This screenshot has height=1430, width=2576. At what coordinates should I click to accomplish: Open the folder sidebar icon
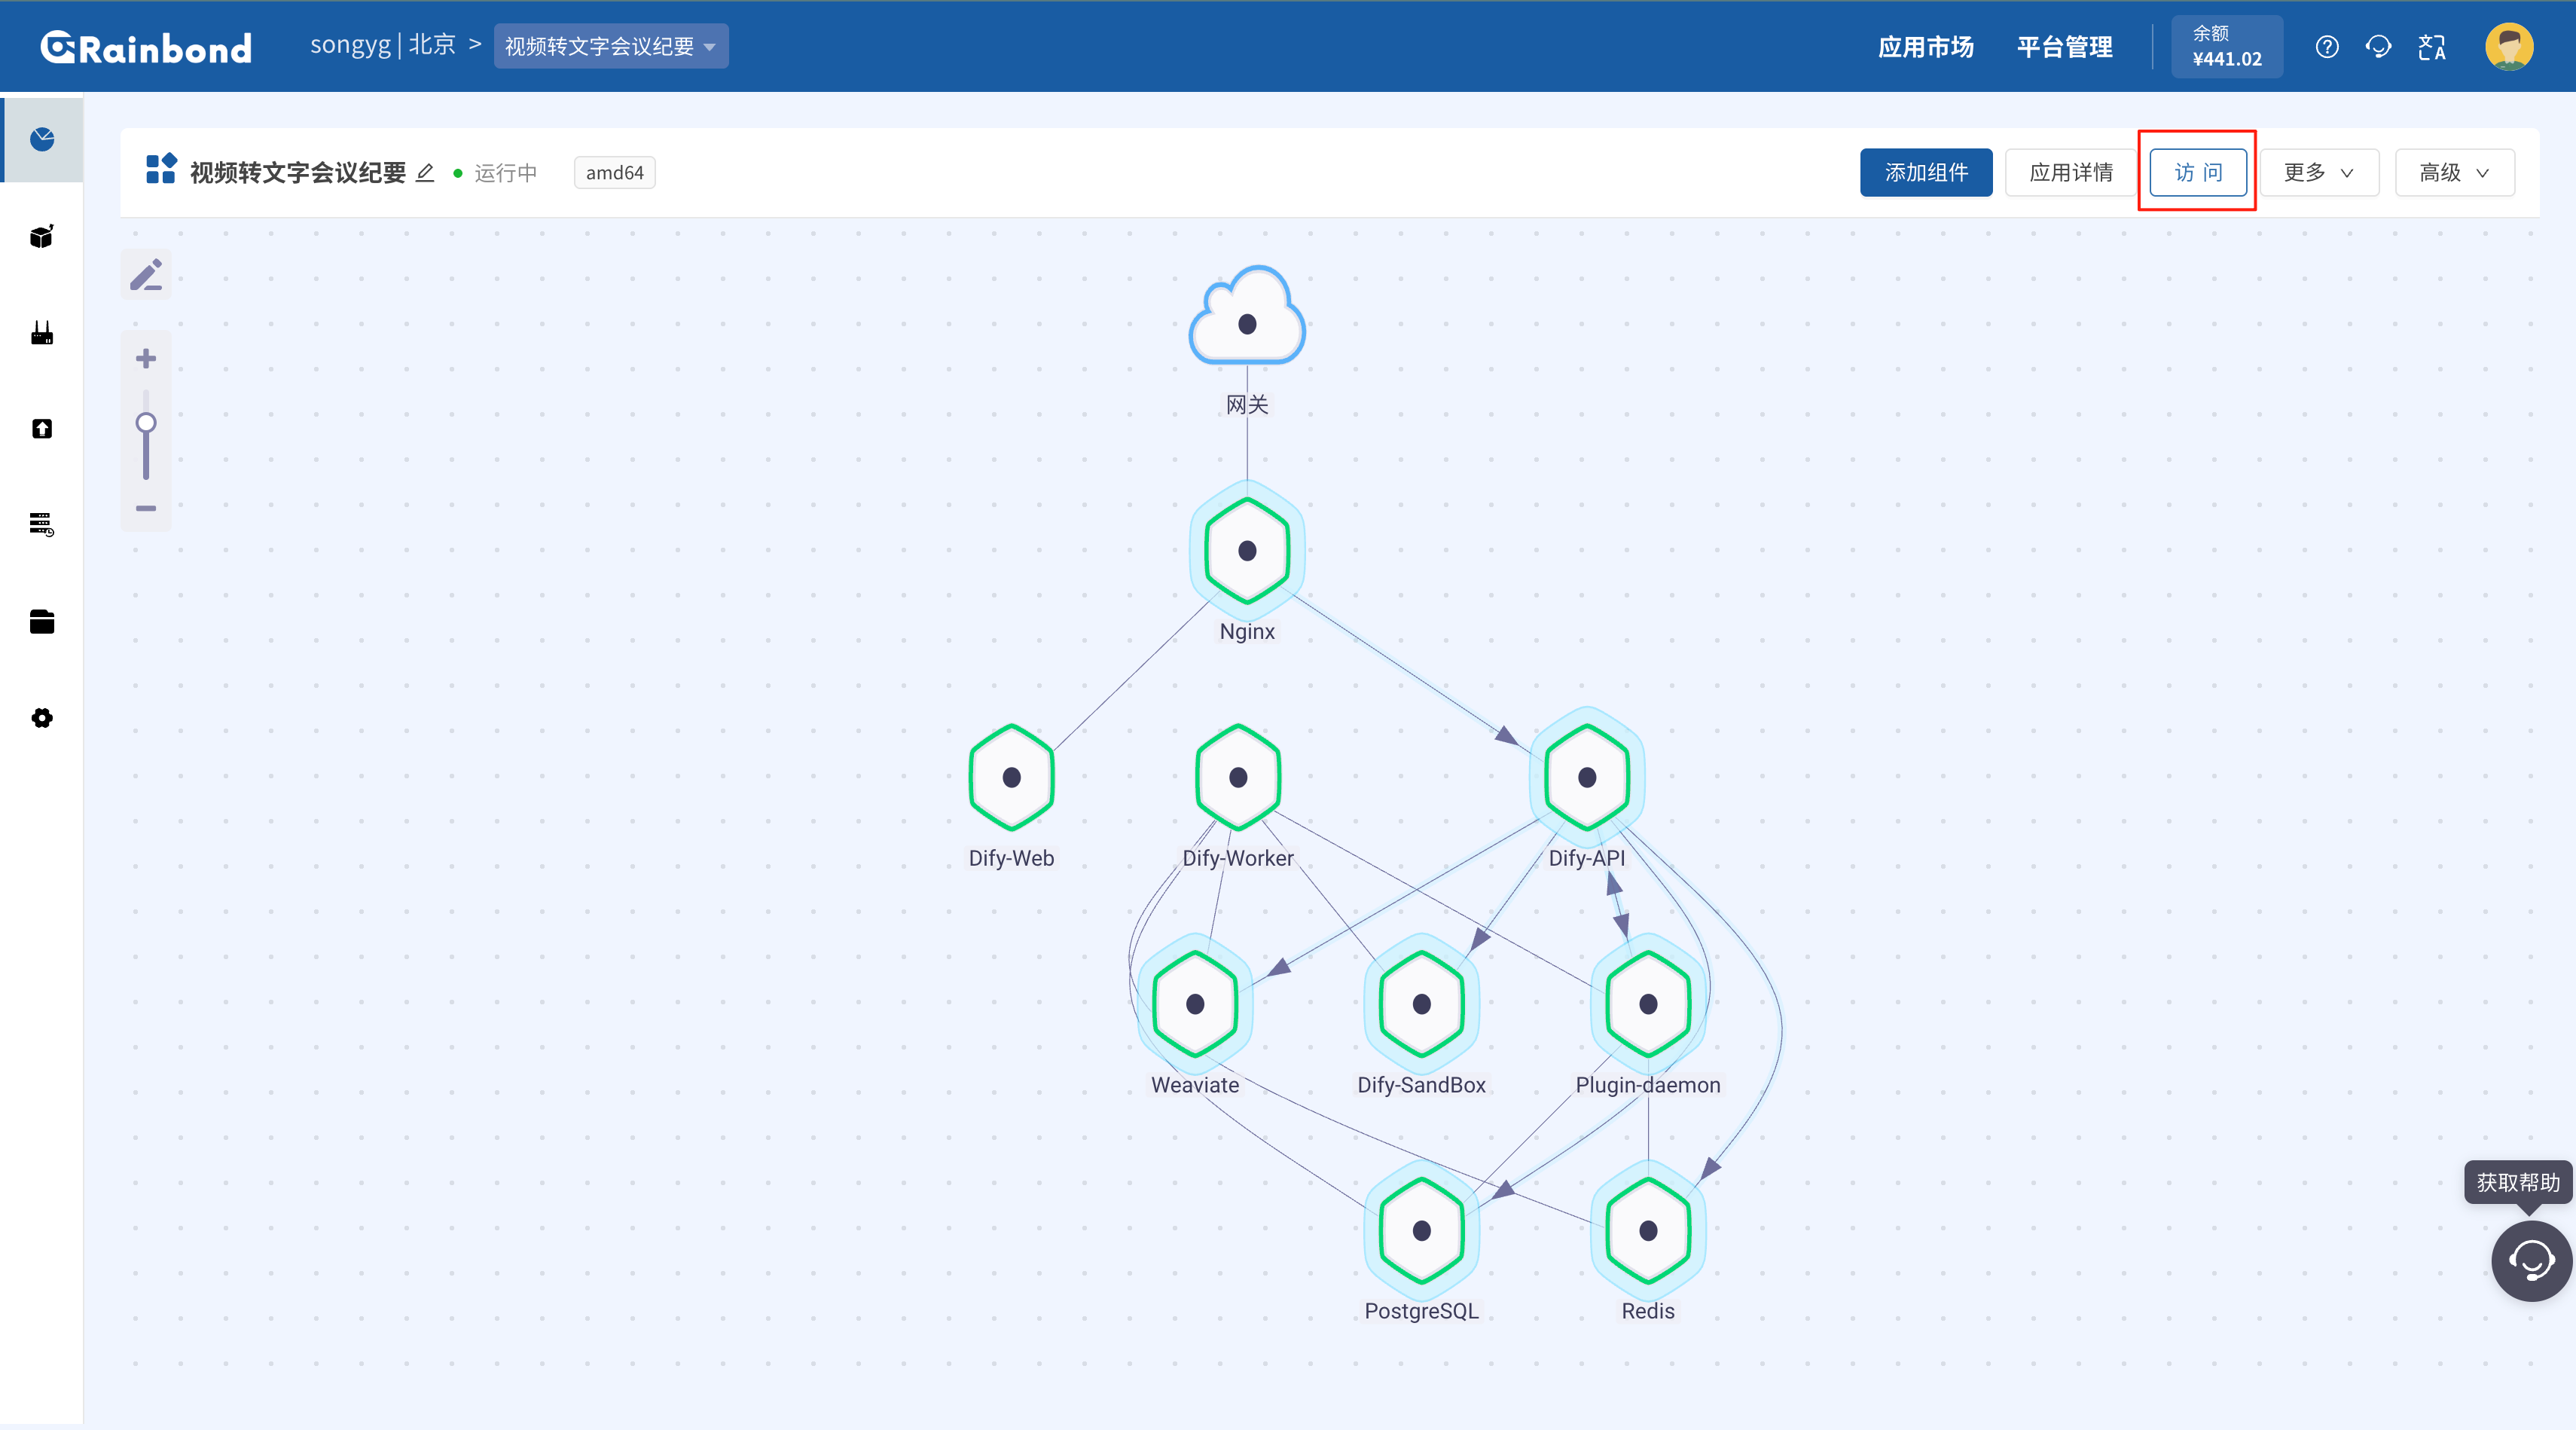[x=42, y=621]
